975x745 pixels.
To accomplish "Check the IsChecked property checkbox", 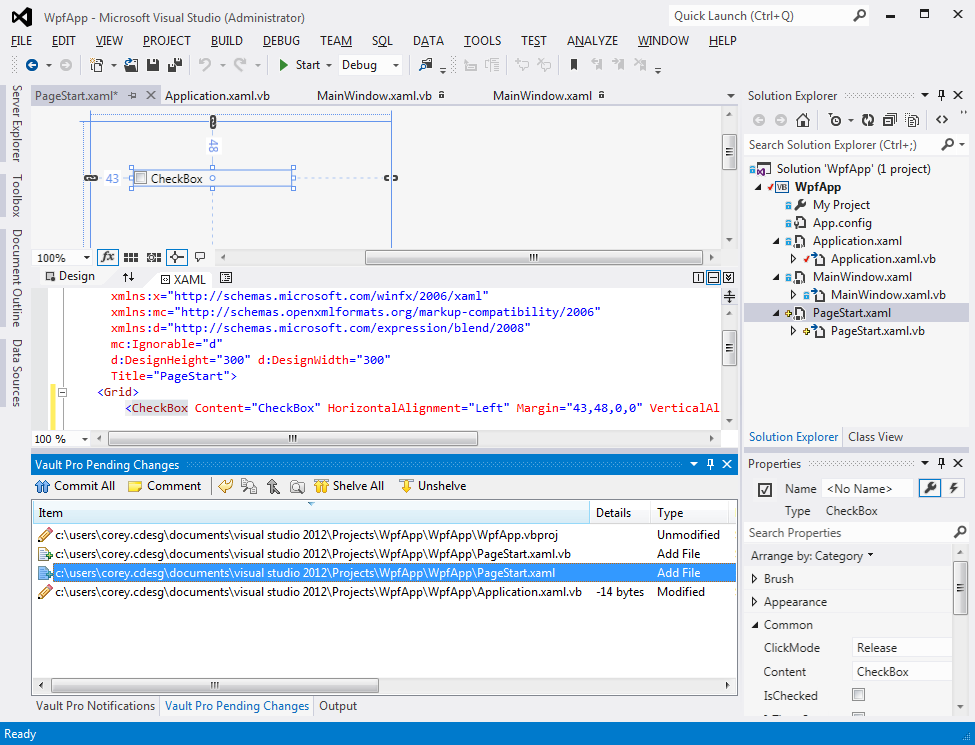I will point(858,695).
